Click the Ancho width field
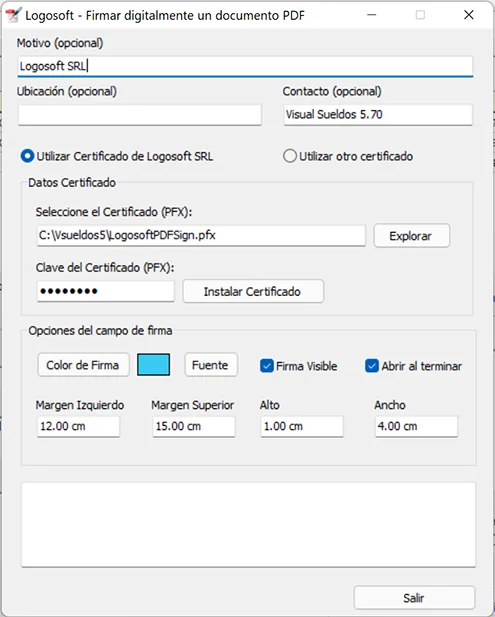This screenshot has height=617, width=495. click(x=417, y=427)
